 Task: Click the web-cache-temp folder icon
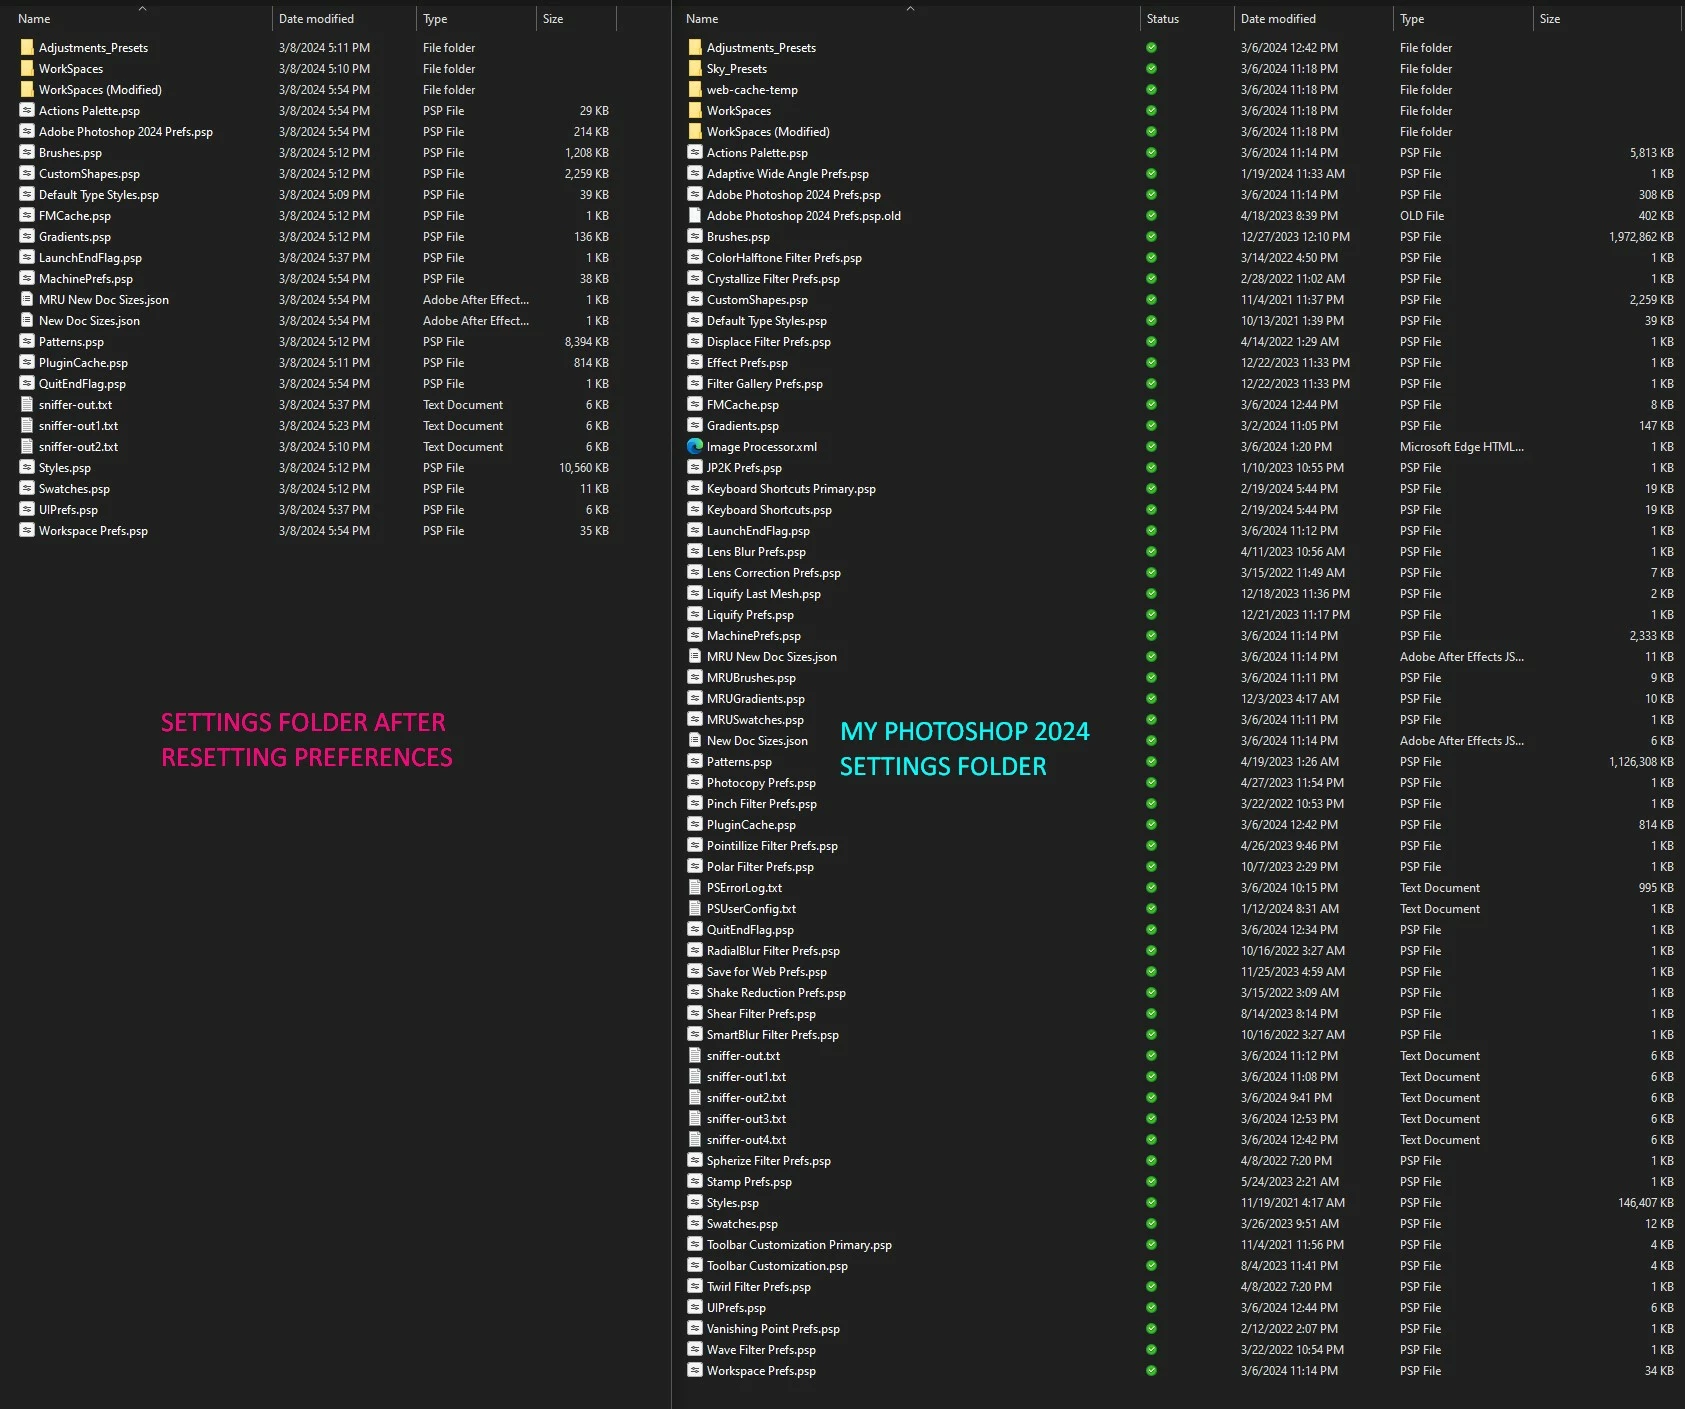(x=695, y=90)
